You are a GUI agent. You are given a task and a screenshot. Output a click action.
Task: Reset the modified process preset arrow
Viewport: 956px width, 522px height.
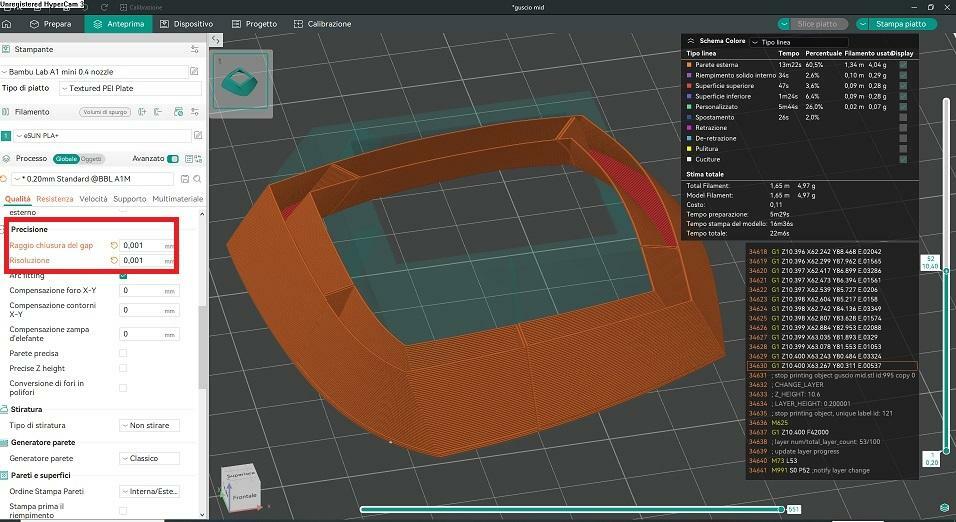tap(4, 179)
